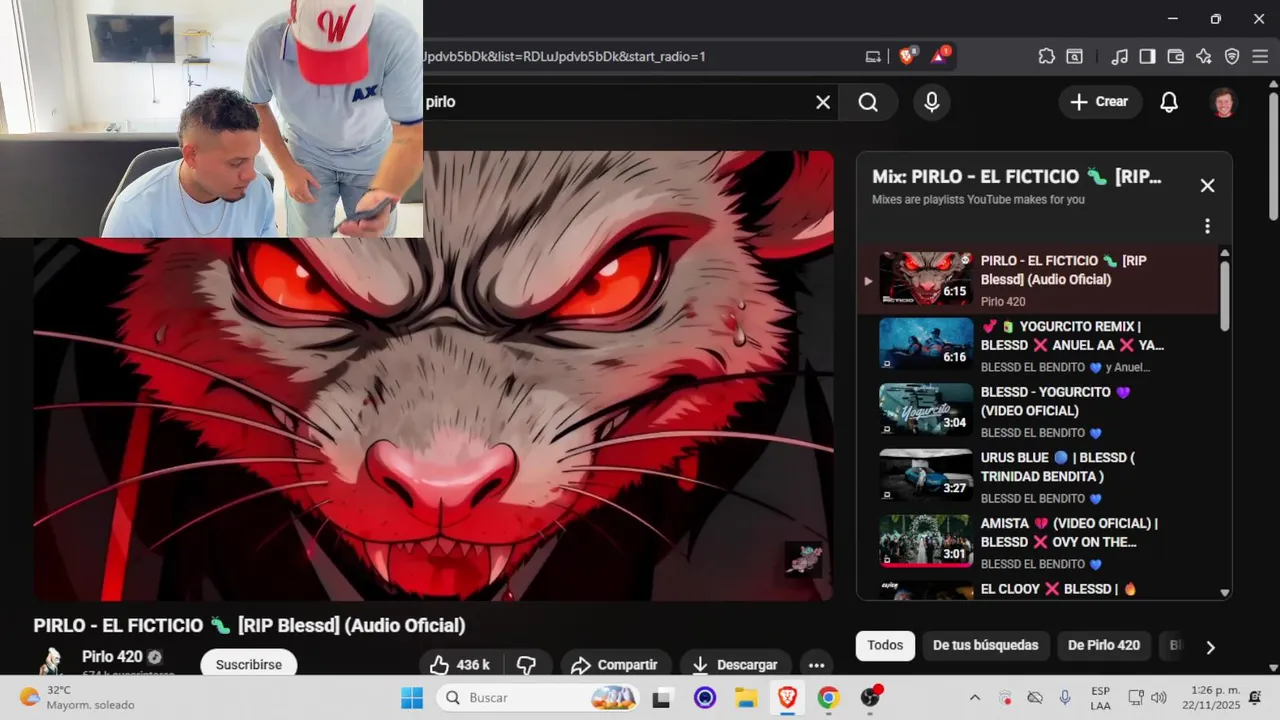Open Brave Rewards triangle icon

pyautogui.click(x=940, y=56)
